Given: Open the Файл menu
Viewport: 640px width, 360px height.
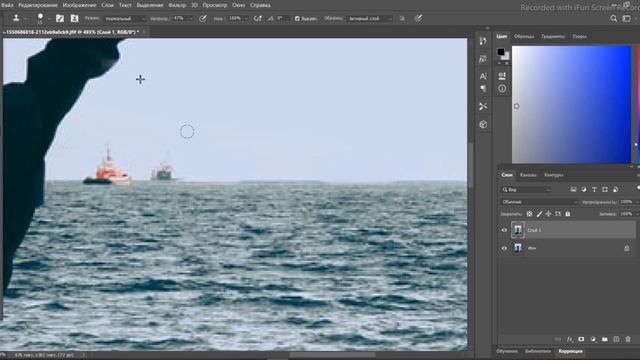Looking at the screenshot, I should (7, 5).
